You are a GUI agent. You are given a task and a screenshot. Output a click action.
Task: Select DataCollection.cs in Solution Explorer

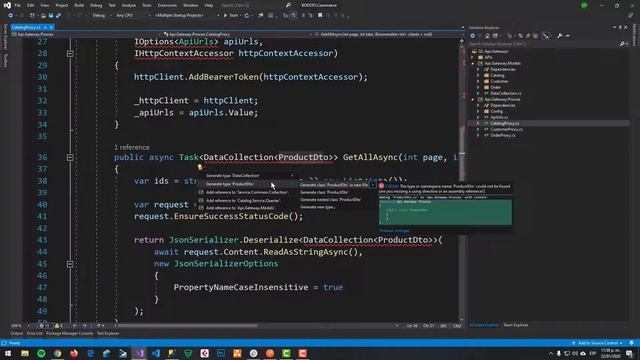coord(506,93)
